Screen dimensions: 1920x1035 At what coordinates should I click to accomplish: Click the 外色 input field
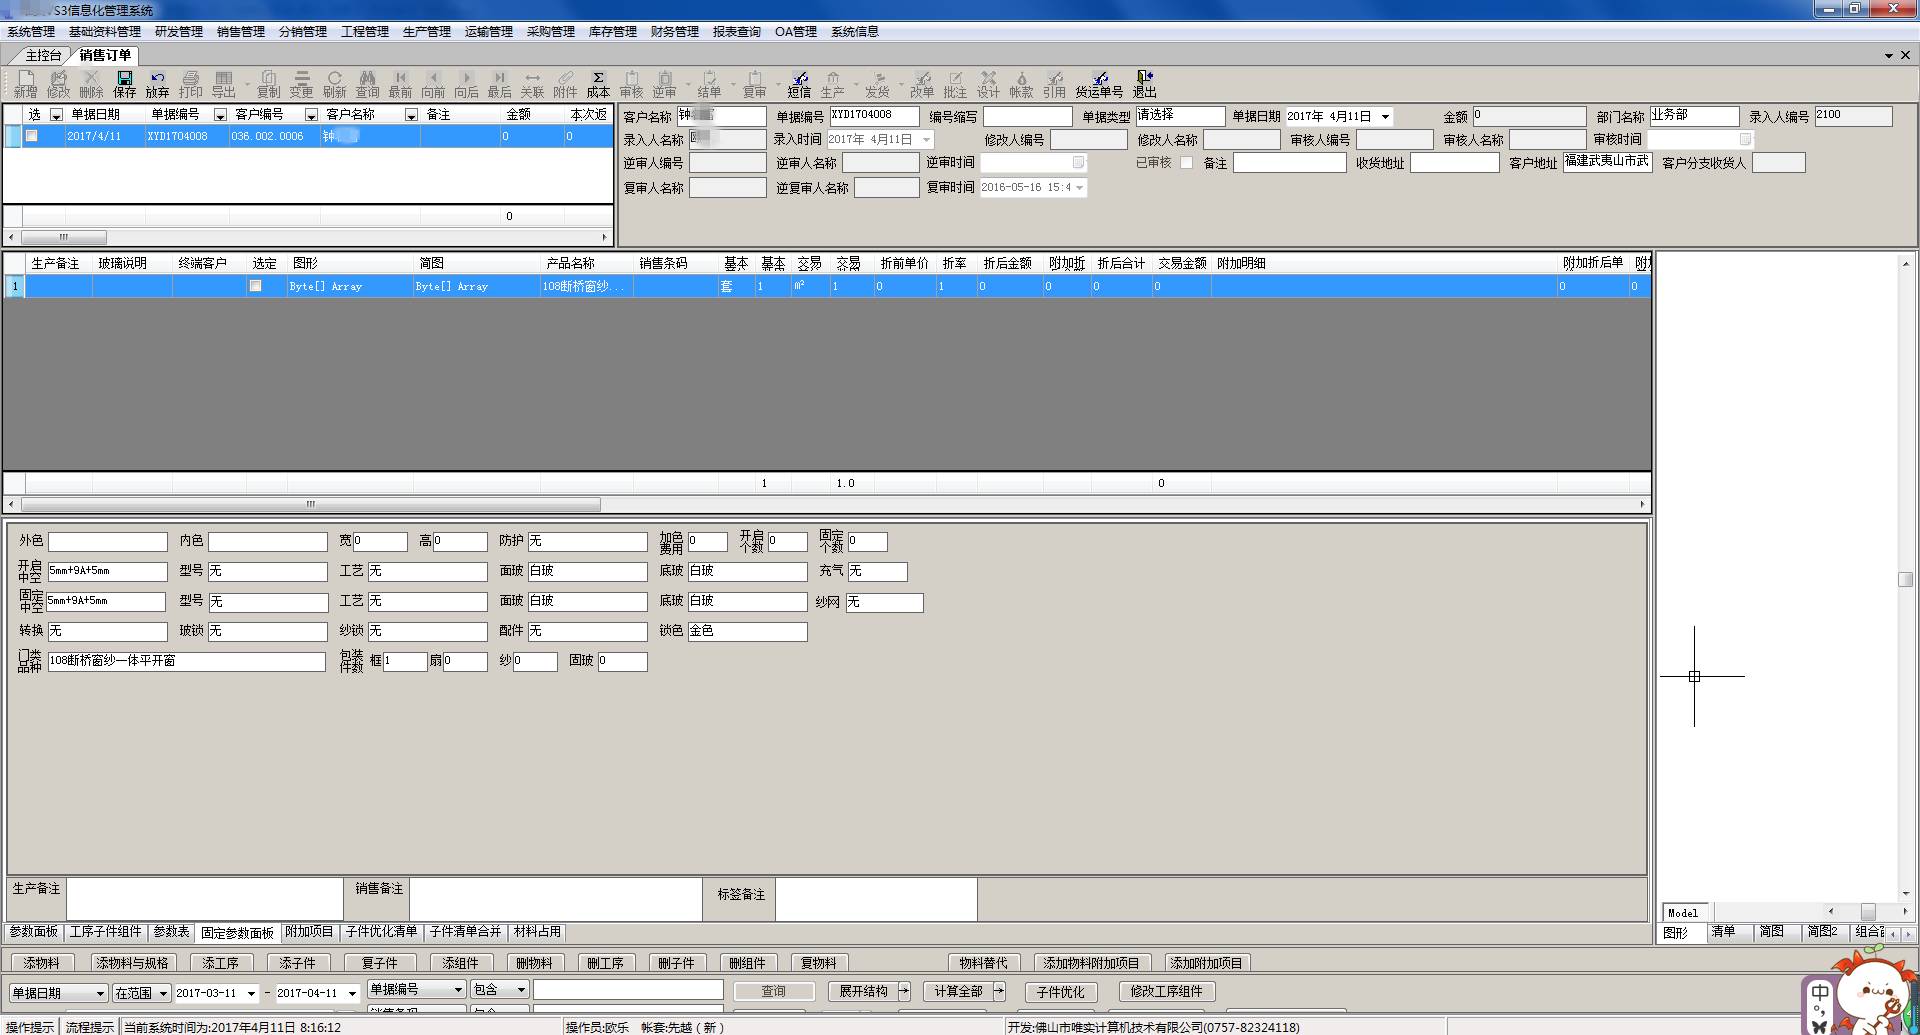[108, 542]
